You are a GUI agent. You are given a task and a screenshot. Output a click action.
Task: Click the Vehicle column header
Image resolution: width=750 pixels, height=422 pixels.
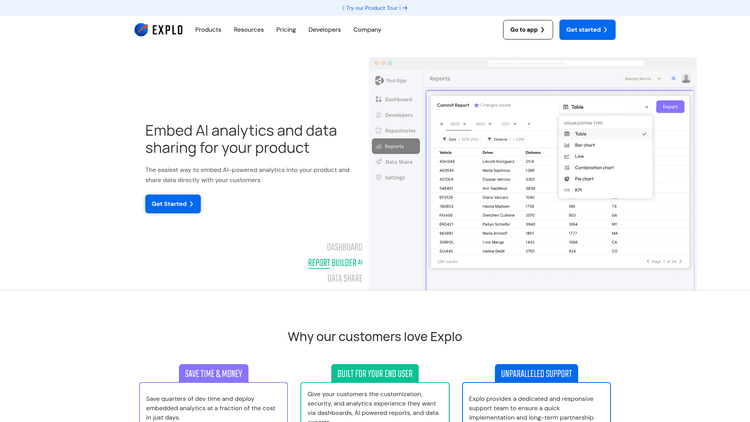pos(445,153)
